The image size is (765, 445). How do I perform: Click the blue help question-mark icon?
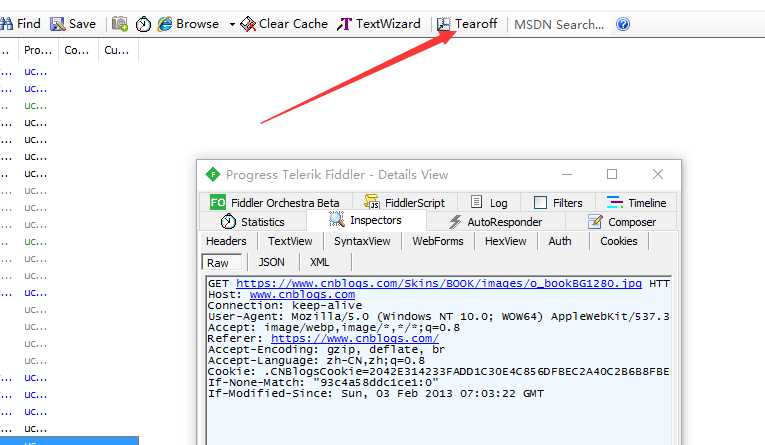pyautogui.click(x=623, y=24)
